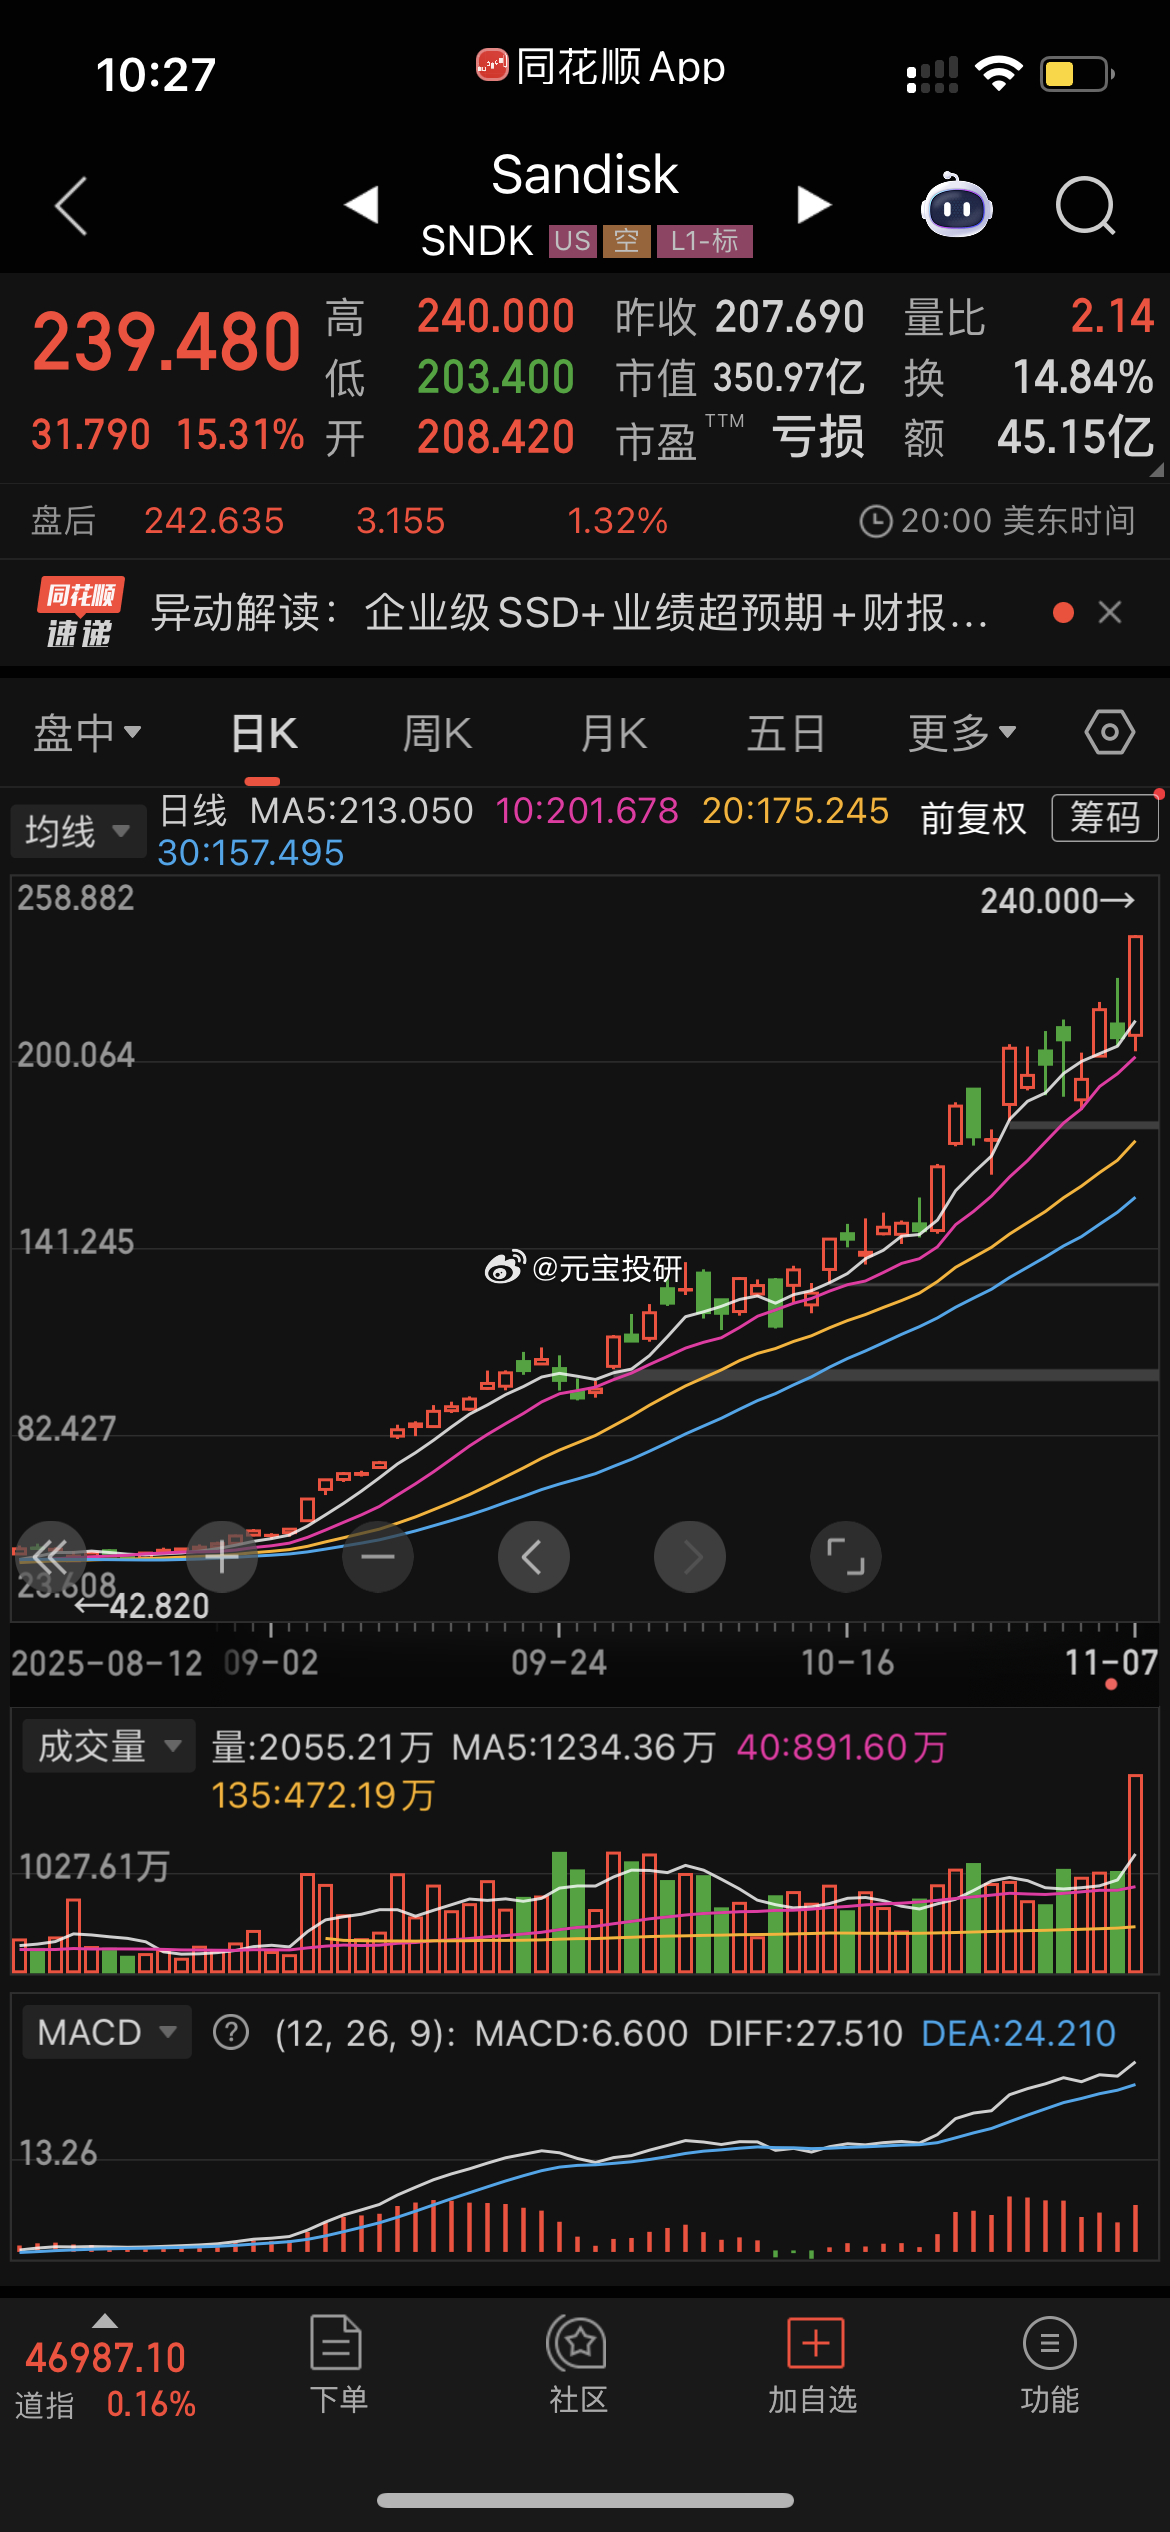
Task: Switch to previous stock with left triangle
Action: [361, 205]
